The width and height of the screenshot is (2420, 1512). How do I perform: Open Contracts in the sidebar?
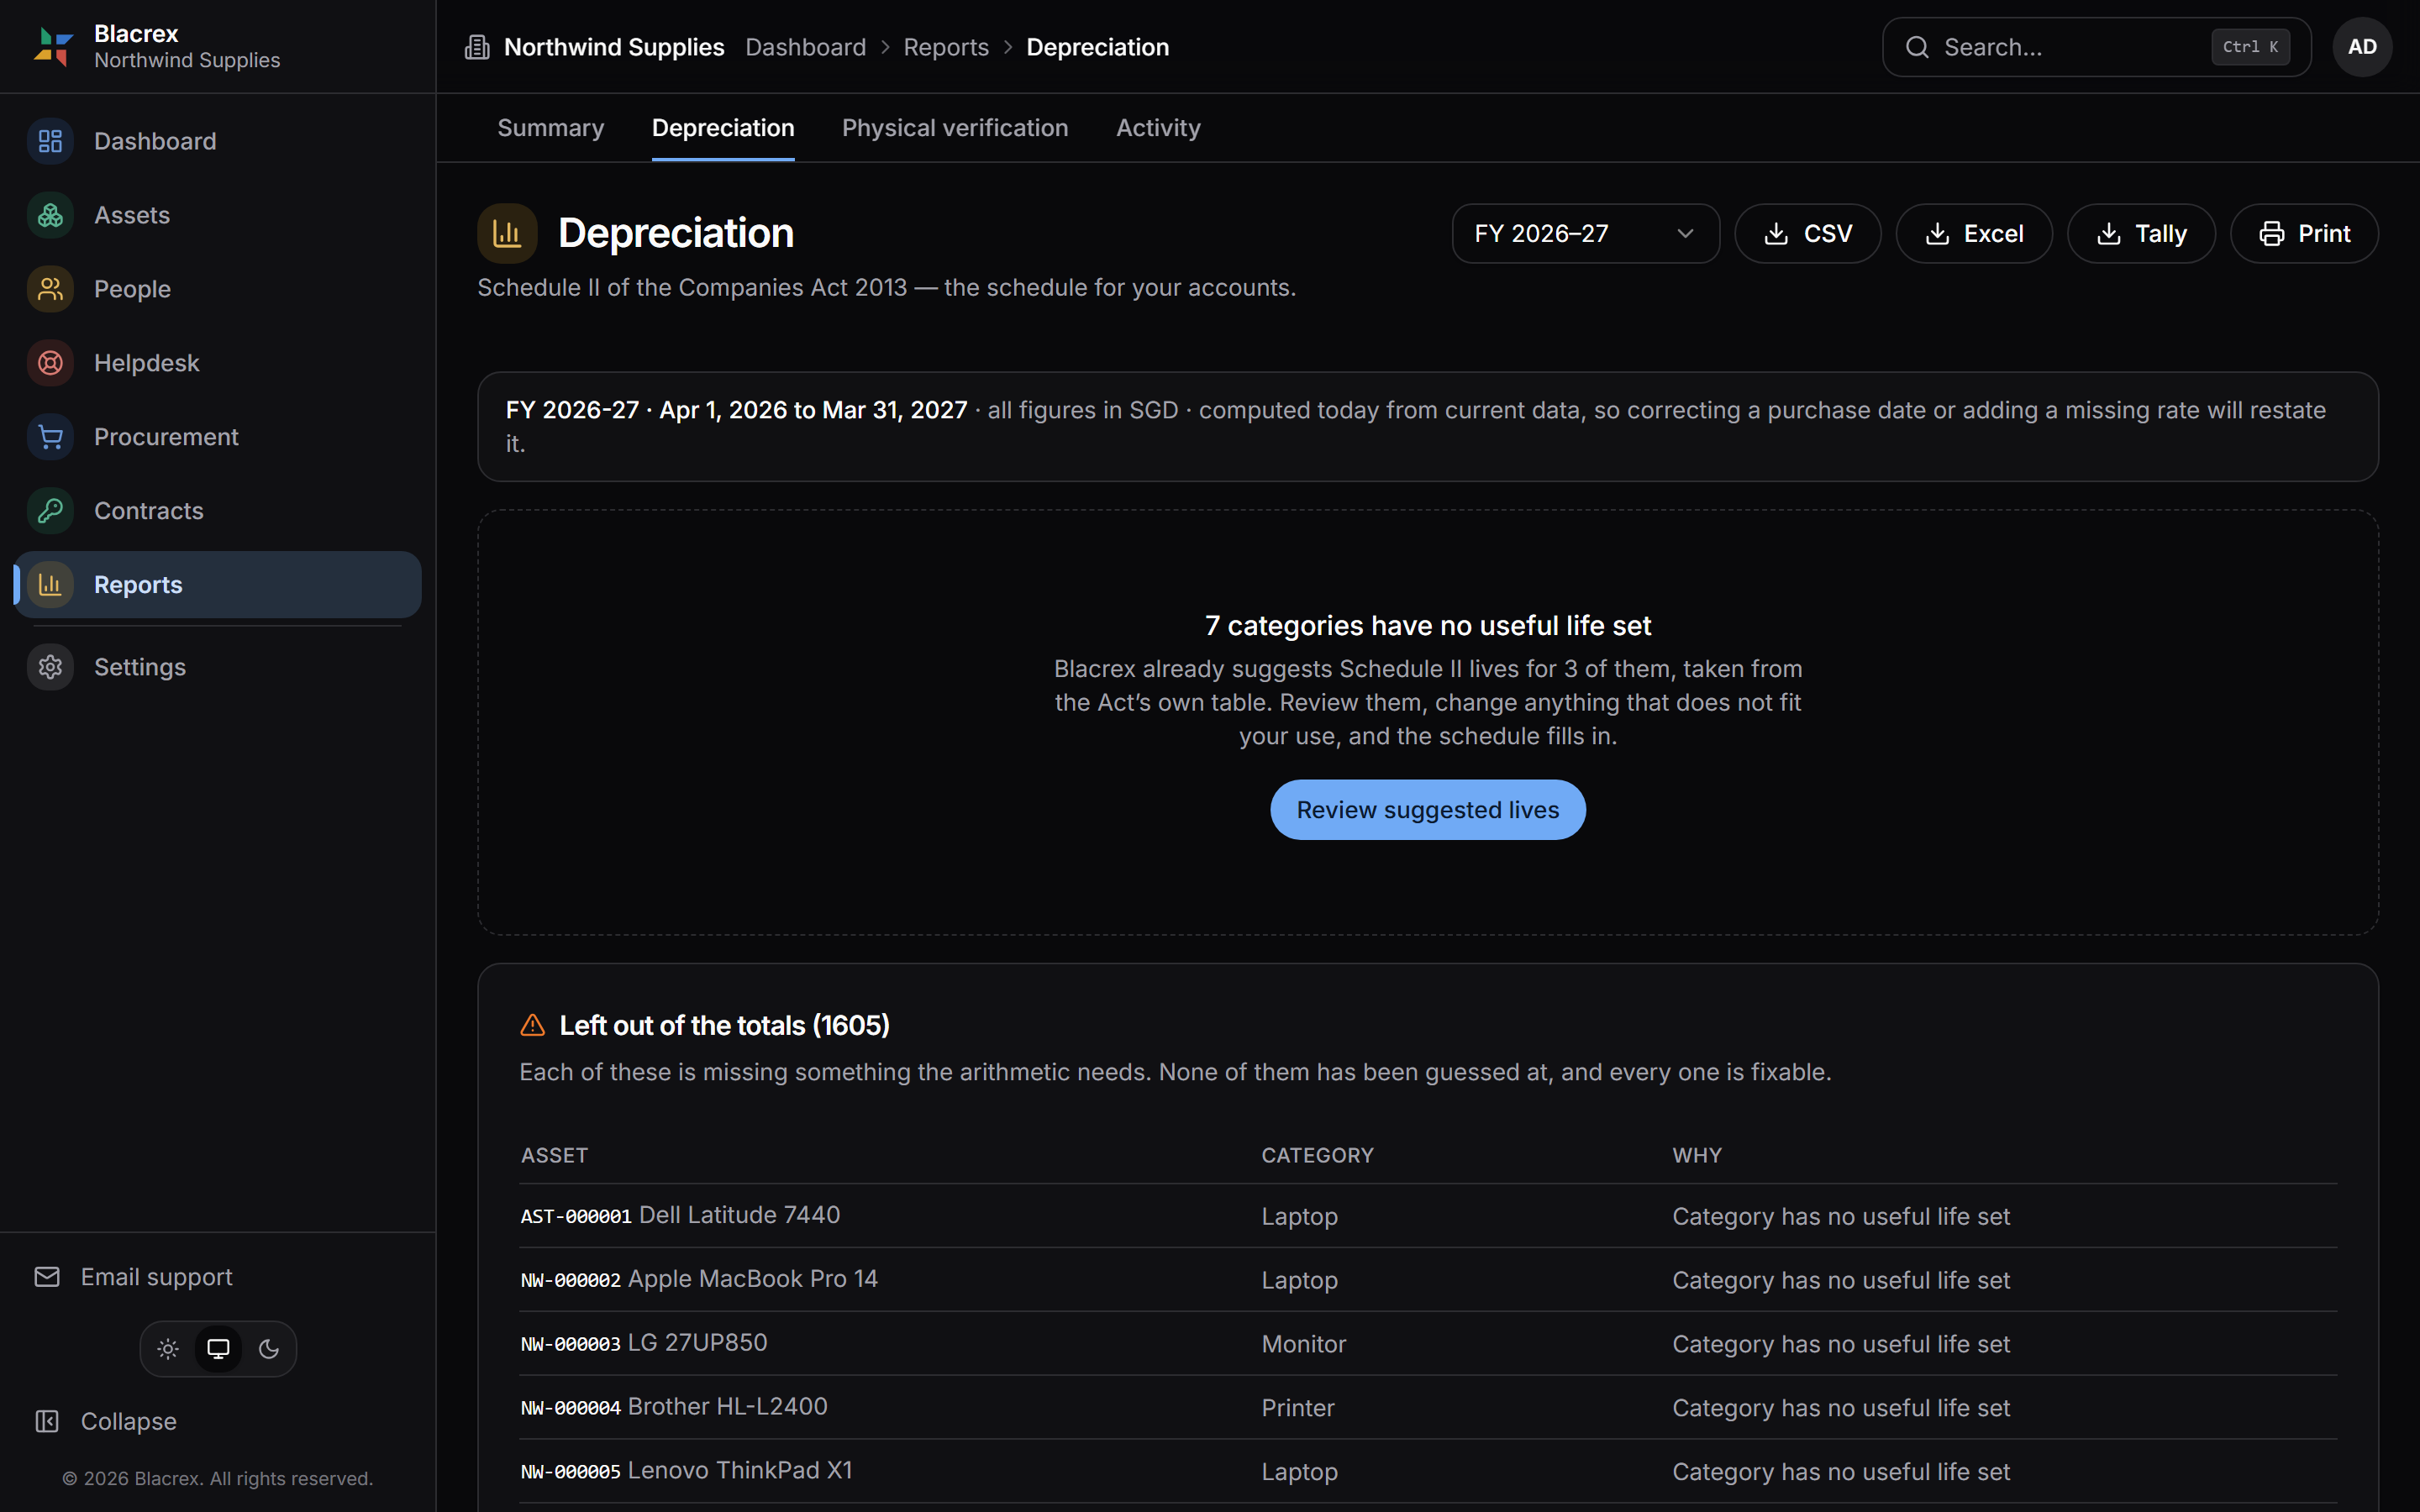click(x=218, y=511)
